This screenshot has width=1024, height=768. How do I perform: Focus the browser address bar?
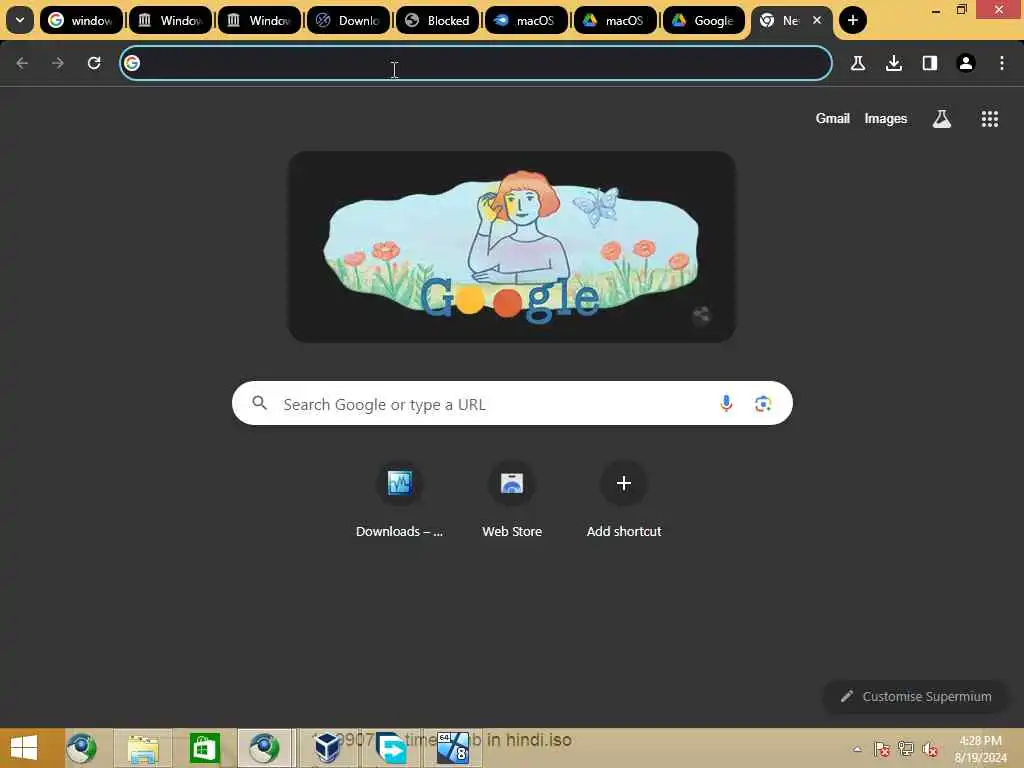(475, 63)
